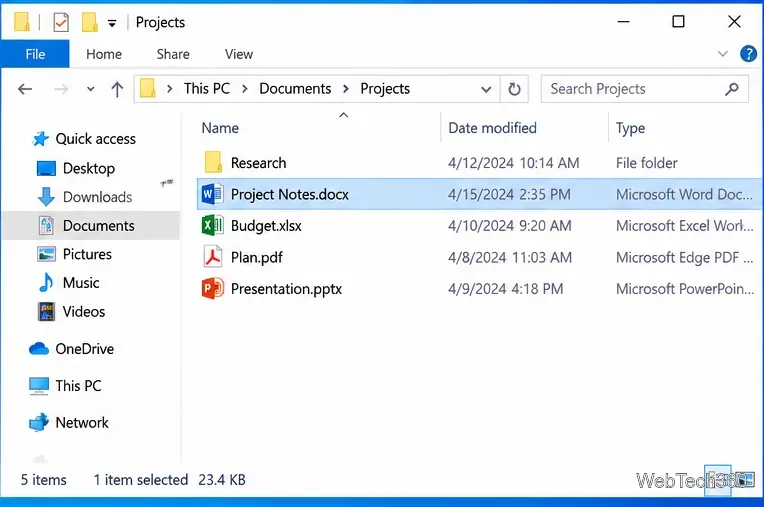Image resolution: width=764 pixels, height=507 pixels.
Task: Click the date 4/9/2024 4:18 PM
Action: coord(505,289)
